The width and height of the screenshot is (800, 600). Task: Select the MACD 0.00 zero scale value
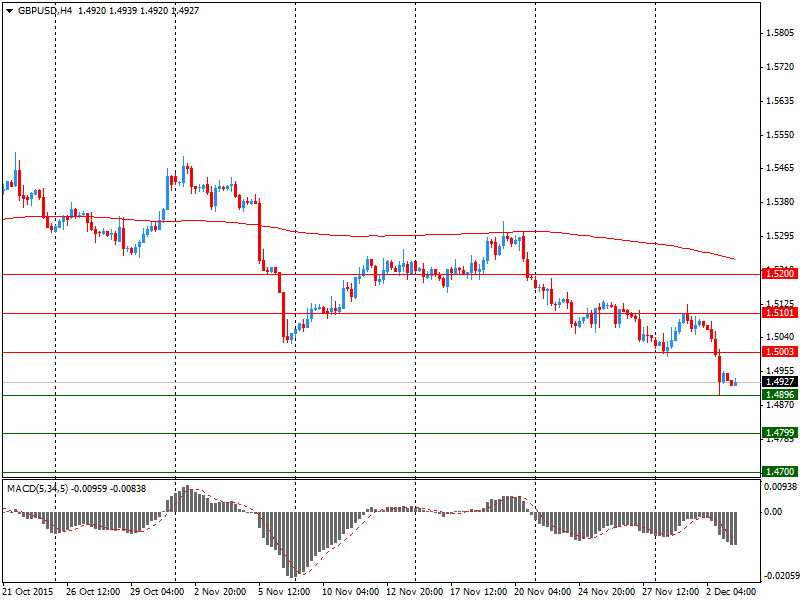pos(773,512)
